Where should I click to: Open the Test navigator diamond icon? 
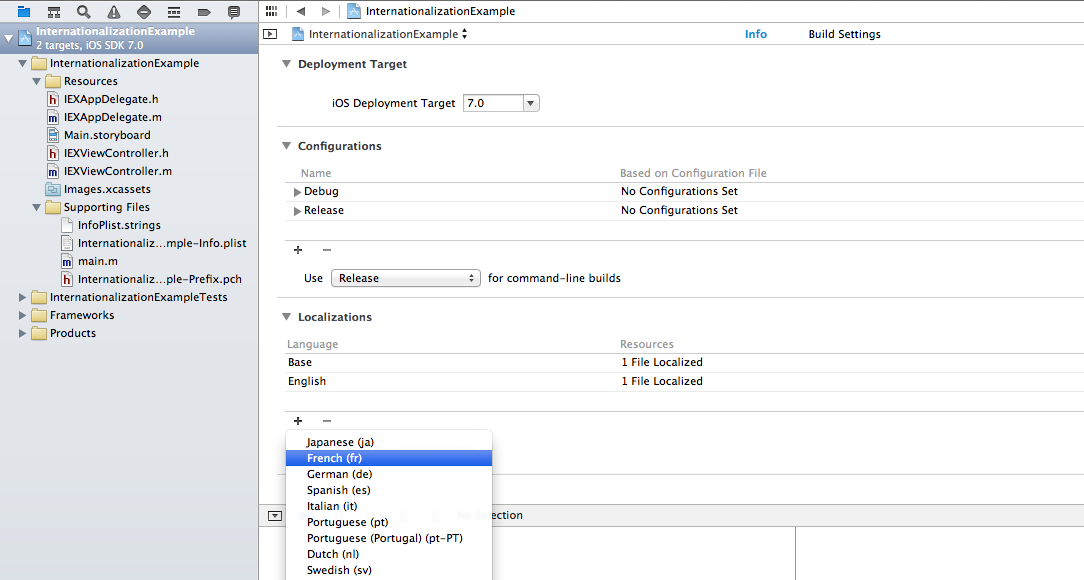pyautogui.click(x=144, y=12)
